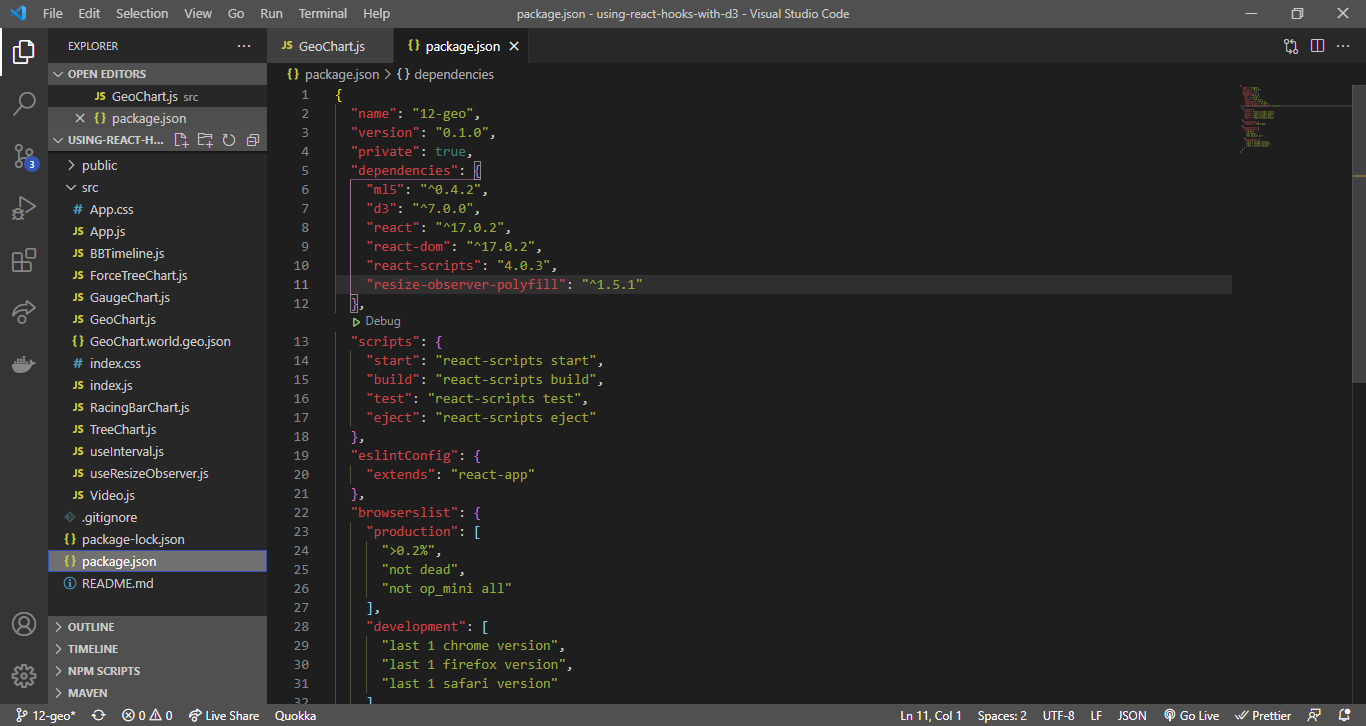Click the Quokka status bar item
The width and height of the screenshot is (1366, 726).
point(295,715)
